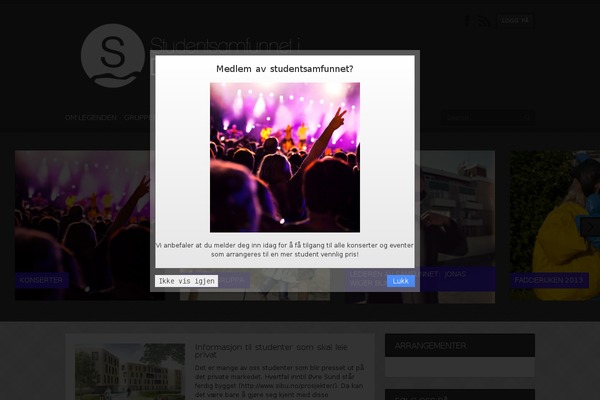
Task: Click the search magnifier icon
Action: (528, 118)
